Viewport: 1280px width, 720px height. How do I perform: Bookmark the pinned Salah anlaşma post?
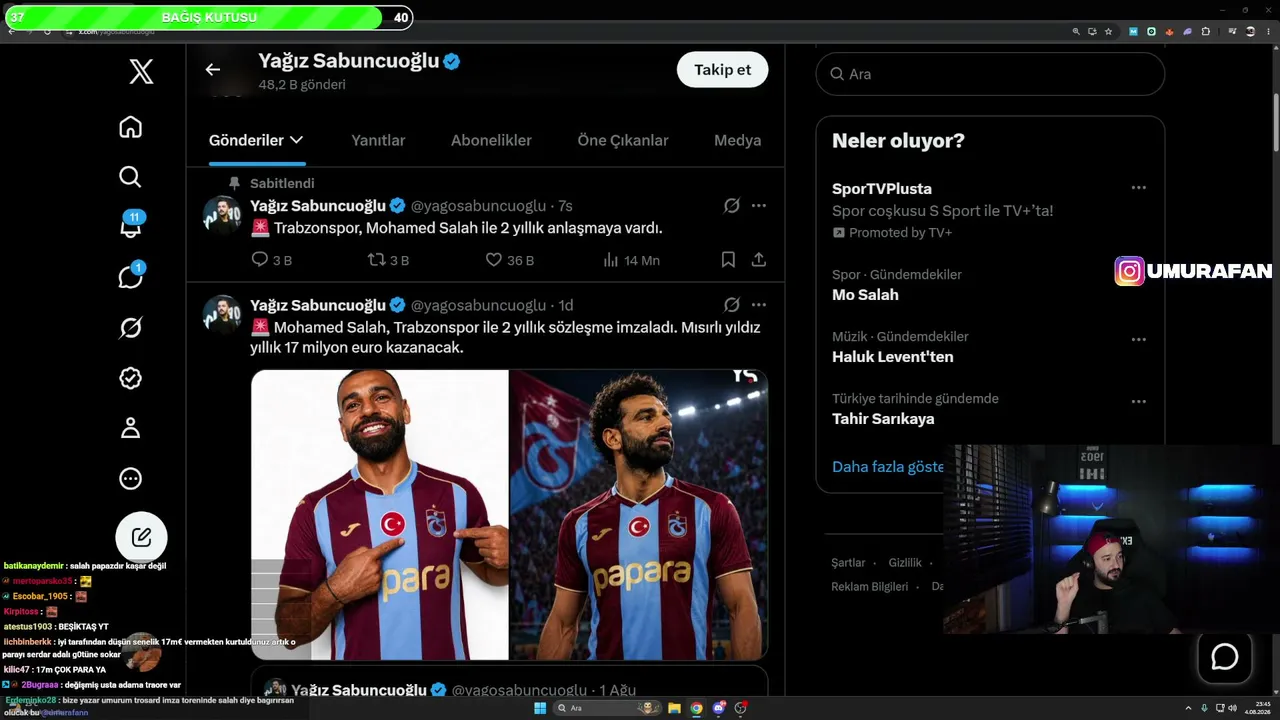728,260
